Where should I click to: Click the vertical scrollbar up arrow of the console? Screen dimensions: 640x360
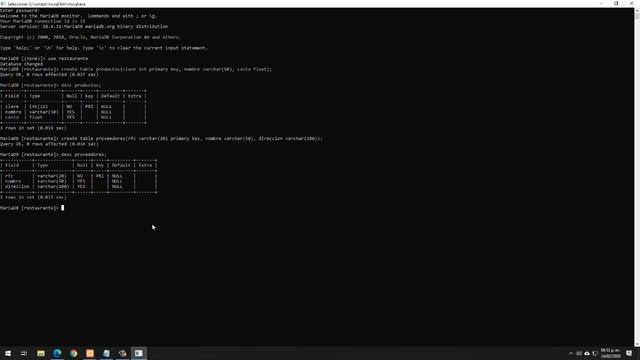tap(637, 10)
